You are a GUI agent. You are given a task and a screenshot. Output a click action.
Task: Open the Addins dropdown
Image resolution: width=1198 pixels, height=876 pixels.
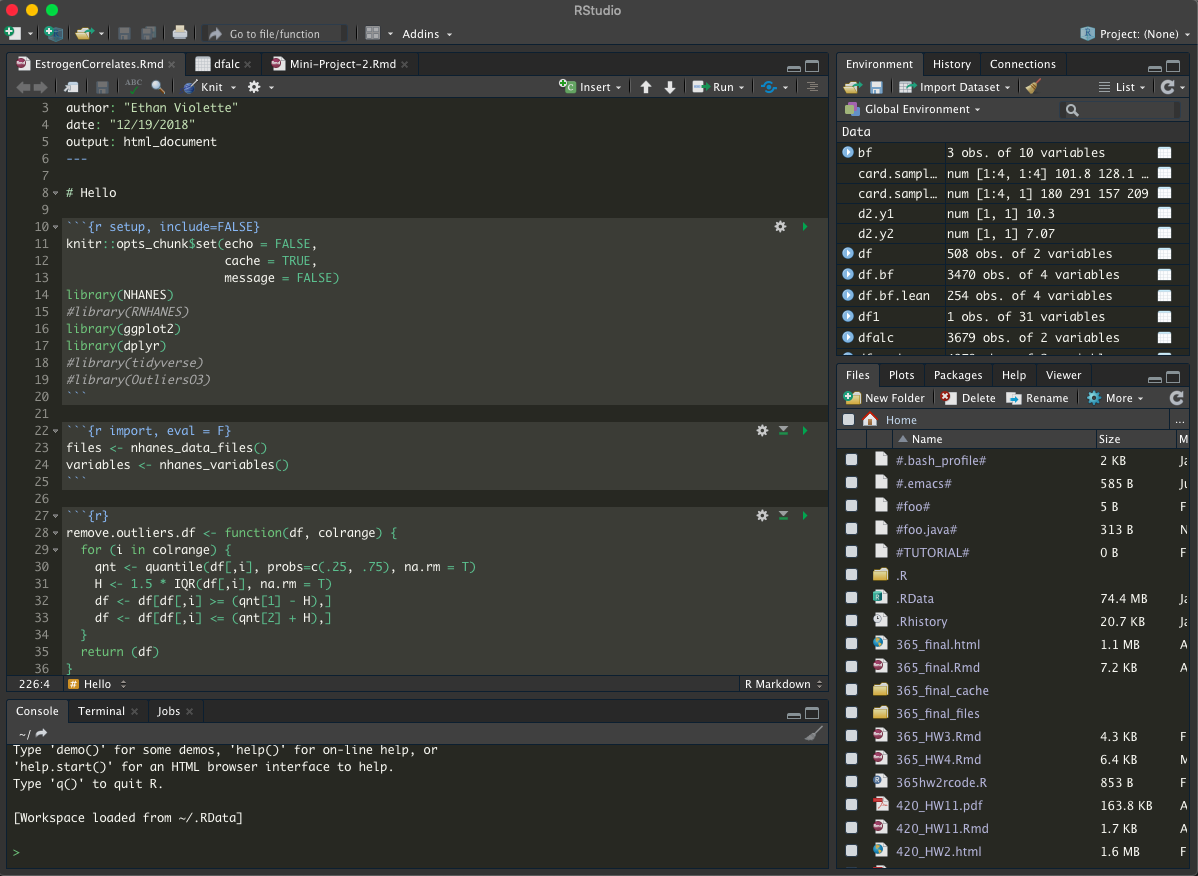pyautogui.click(x=427, y=34)
